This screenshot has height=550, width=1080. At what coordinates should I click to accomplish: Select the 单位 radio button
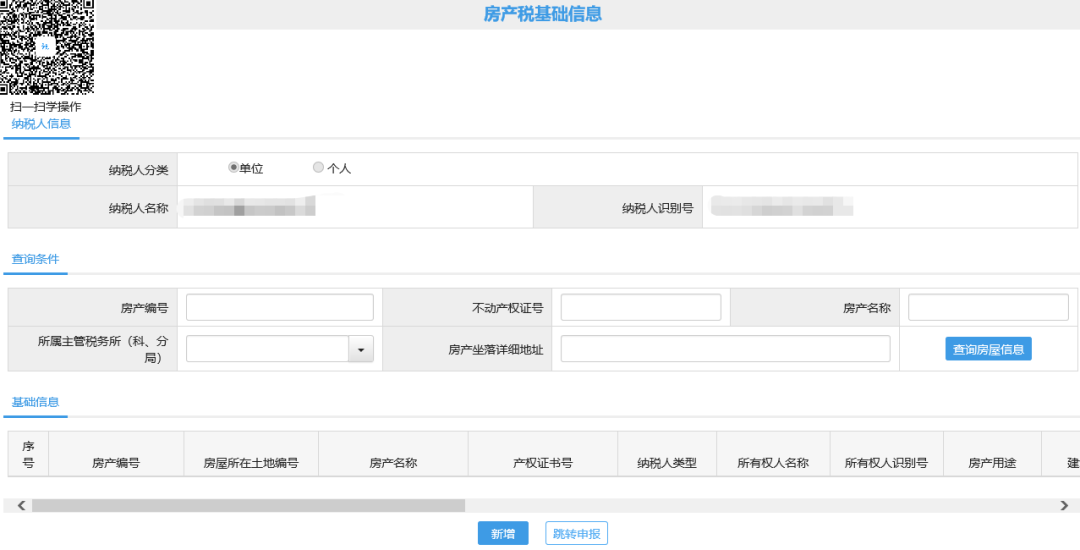234,168
